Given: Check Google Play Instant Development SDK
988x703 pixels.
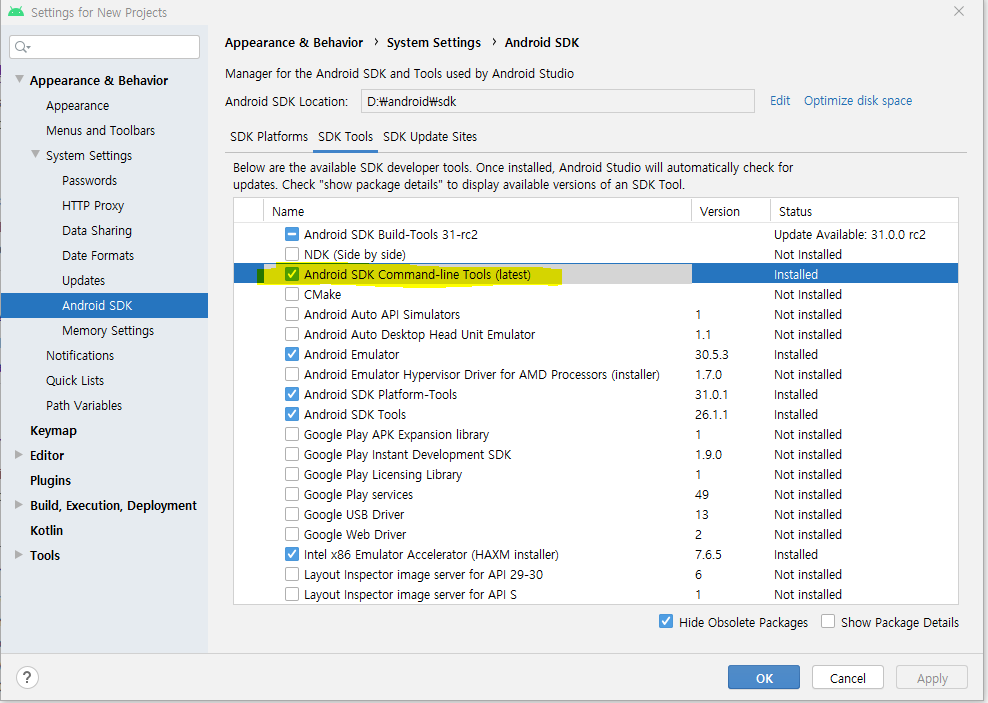Looking at the screenshot, I should coord(292,454).
